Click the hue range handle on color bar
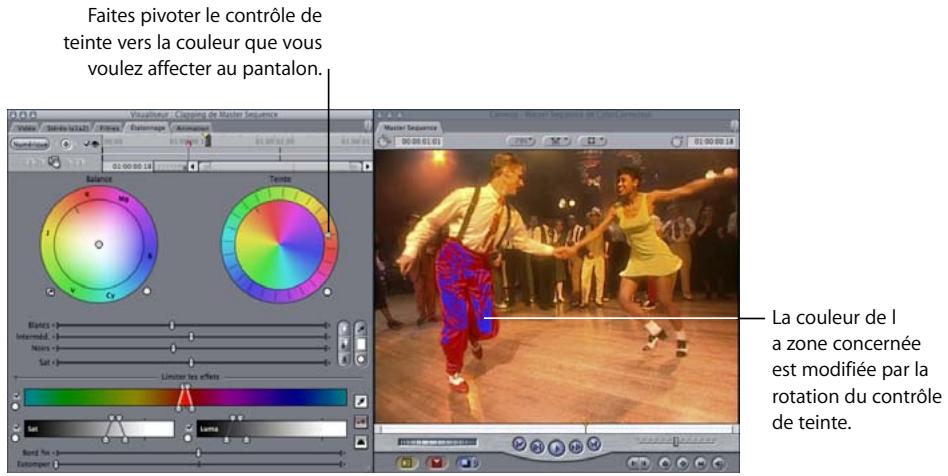 coord(185,398)
